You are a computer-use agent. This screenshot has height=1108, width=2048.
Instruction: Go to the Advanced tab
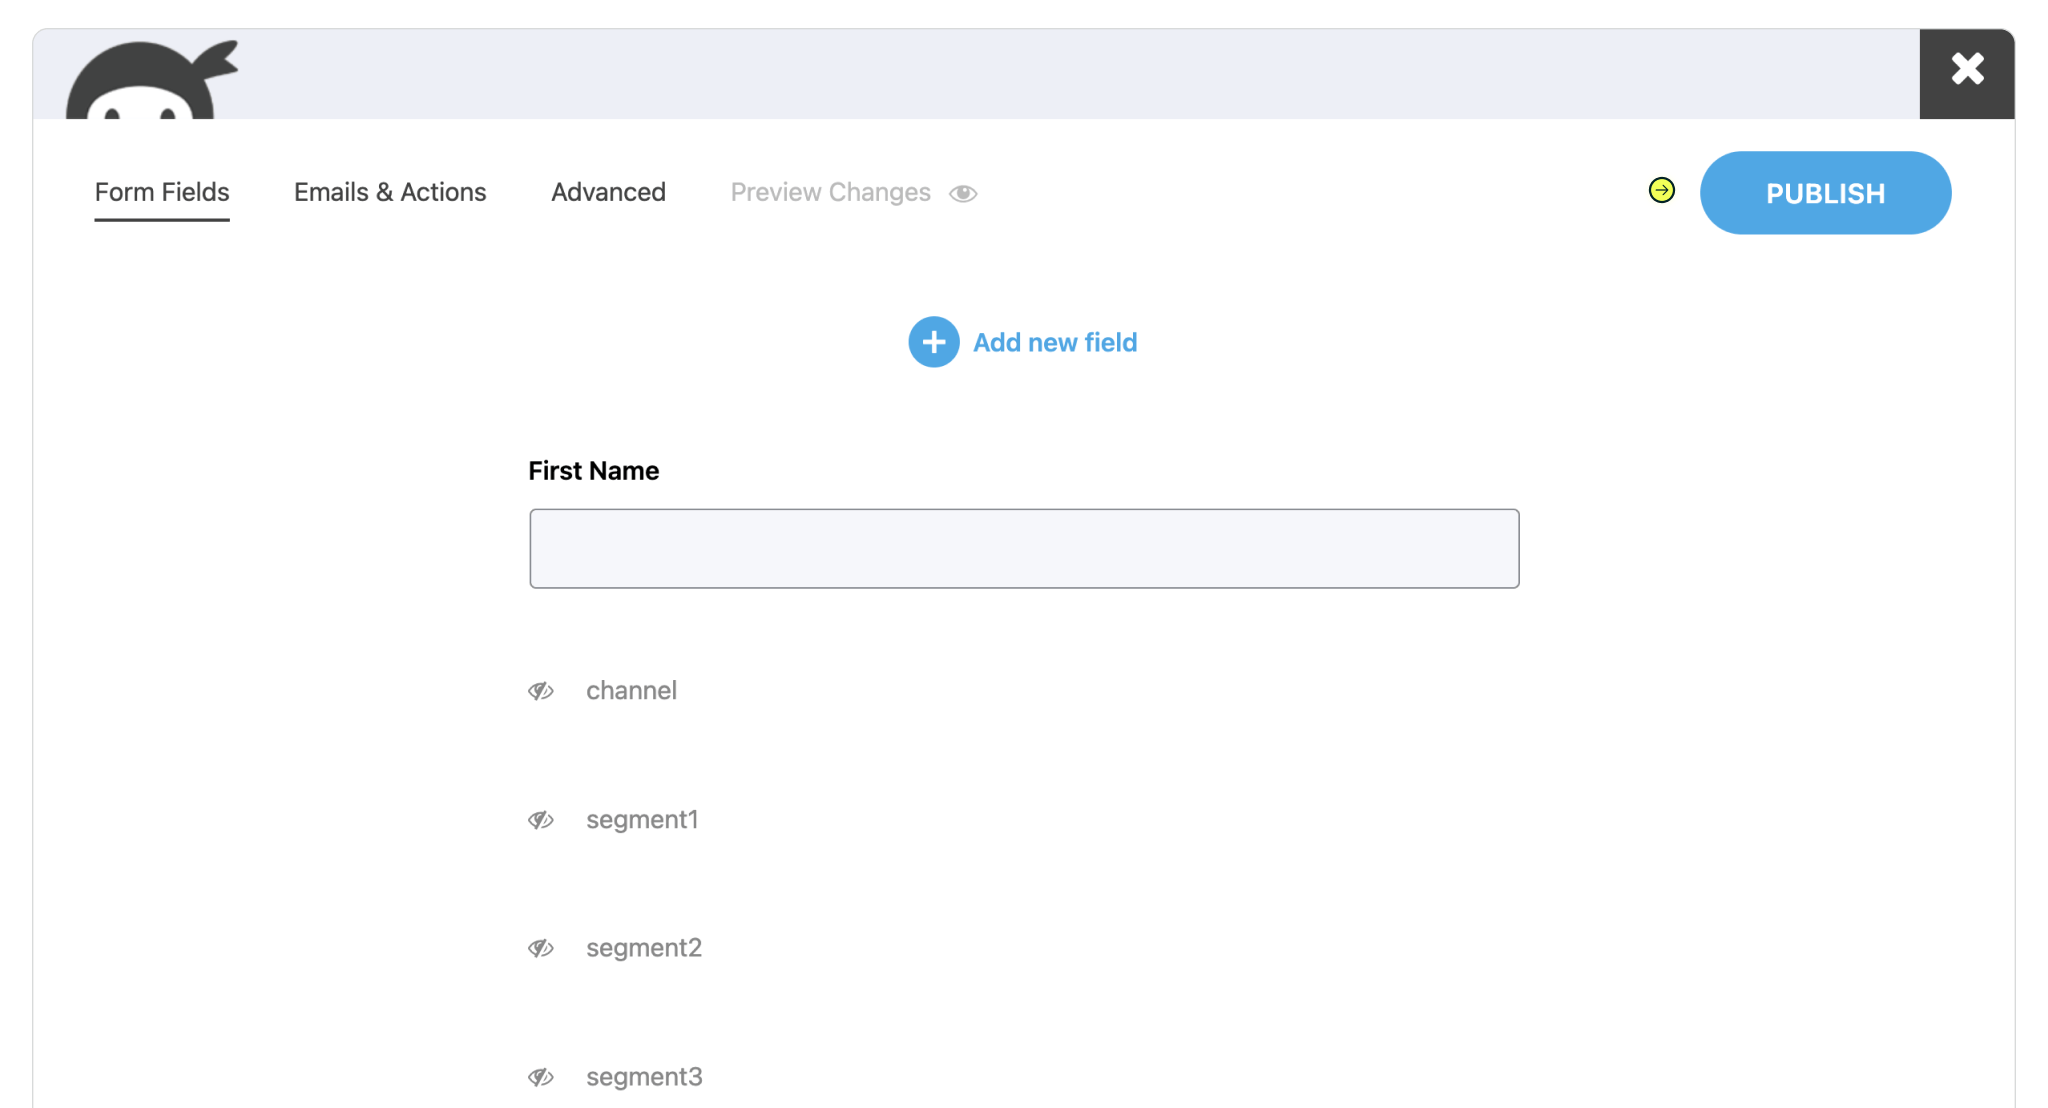608,192
